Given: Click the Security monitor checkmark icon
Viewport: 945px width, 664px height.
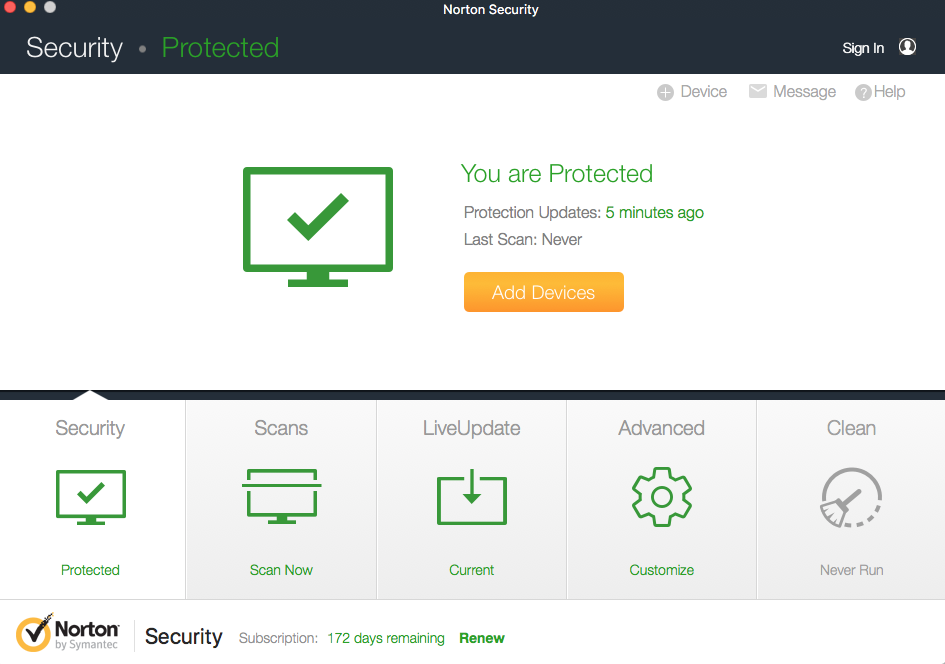Looking at the screenshot, I should point(90,496).
